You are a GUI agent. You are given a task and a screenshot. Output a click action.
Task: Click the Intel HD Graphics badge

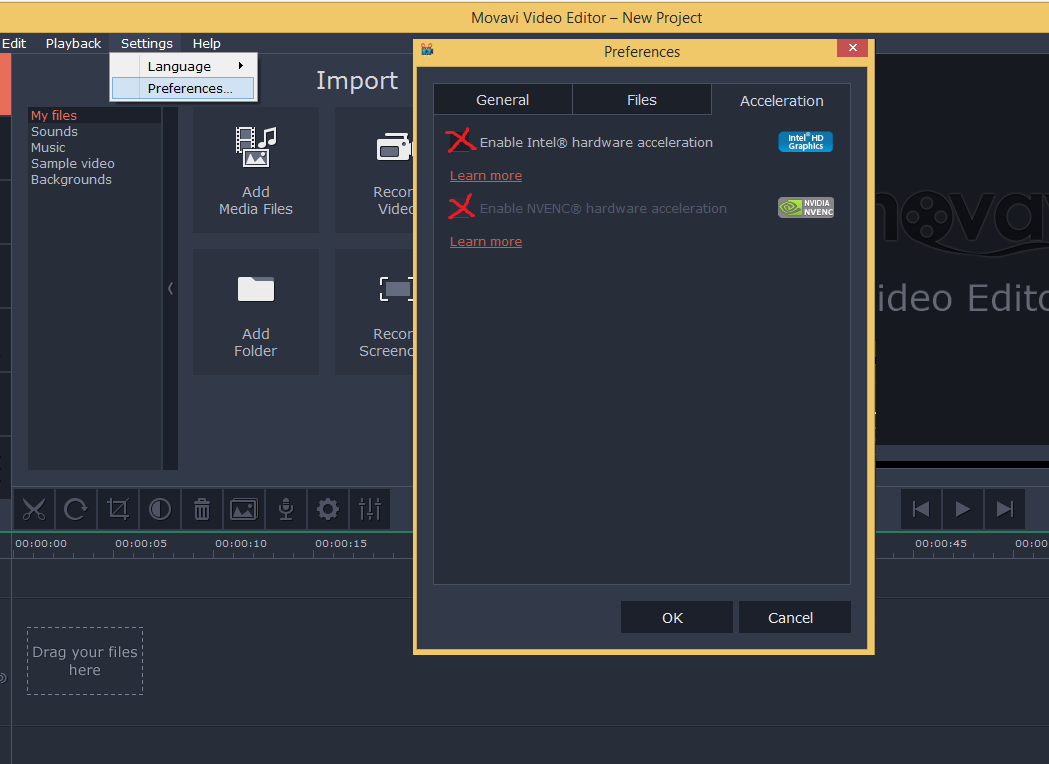[x=805, y=142]
